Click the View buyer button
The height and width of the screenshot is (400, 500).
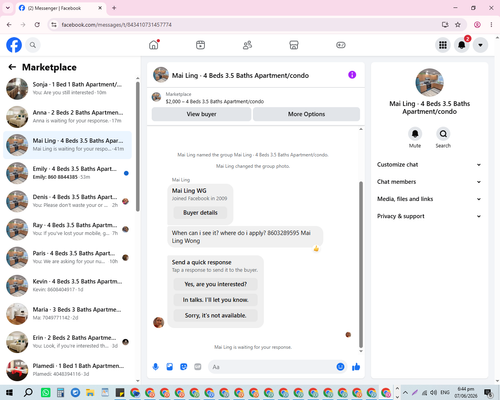[201, 114]
